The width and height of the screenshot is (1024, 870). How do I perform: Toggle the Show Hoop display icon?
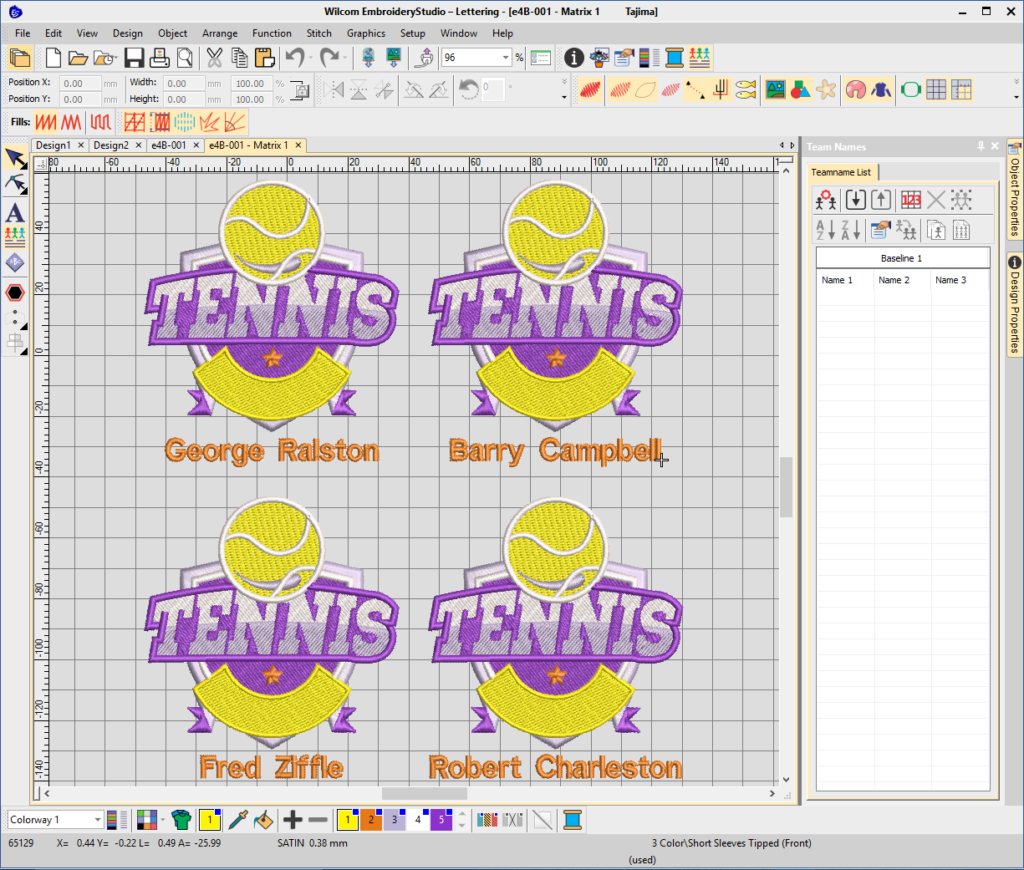click(910, 90)
